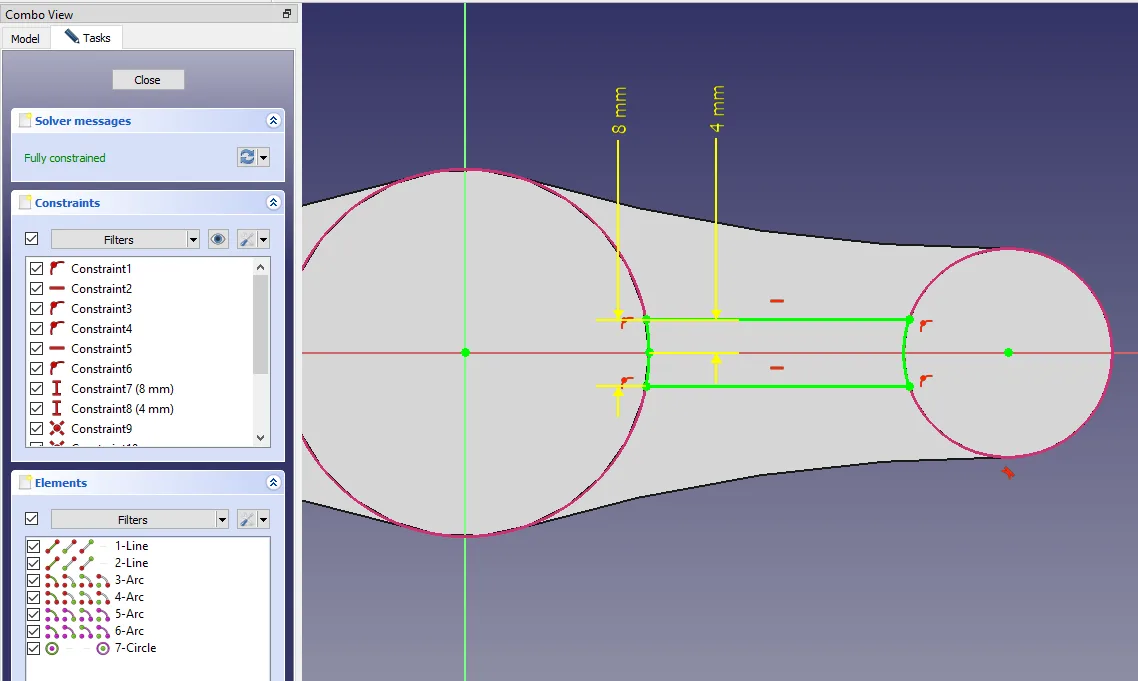This screenshot has width=1138, height=681.
Task: Float the Combo View panel
Action: click(287, 14)
